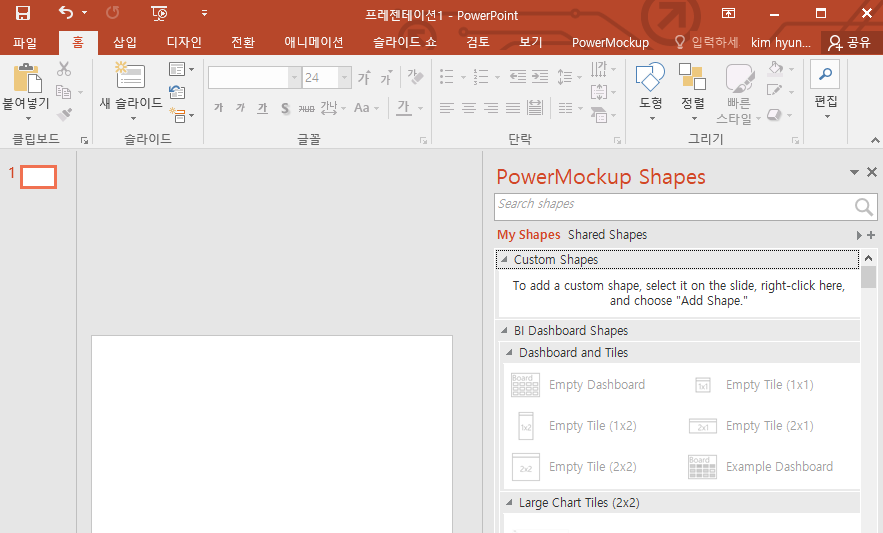Click the Cut scissors icon
The width and height of the screenshot is (883, 533).
pos(64,69)
